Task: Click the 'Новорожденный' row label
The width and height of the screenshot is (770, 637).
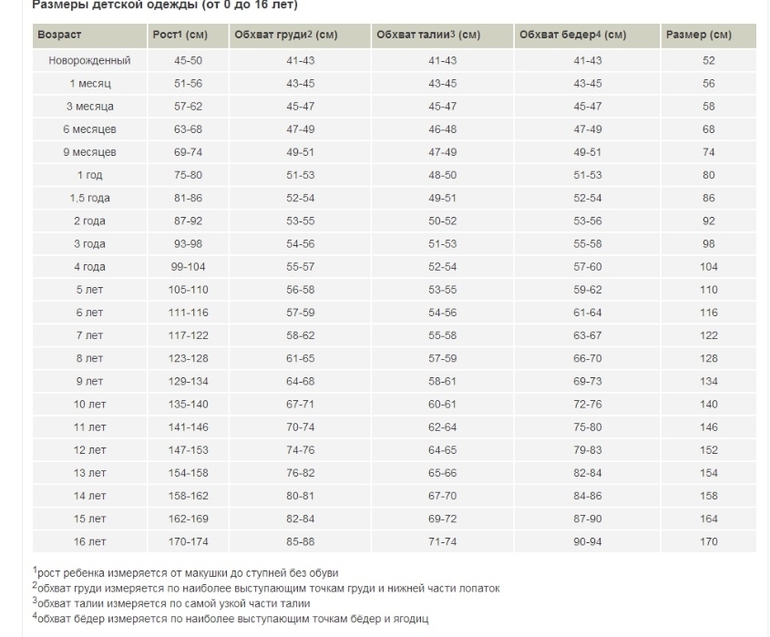Action: 89,61
